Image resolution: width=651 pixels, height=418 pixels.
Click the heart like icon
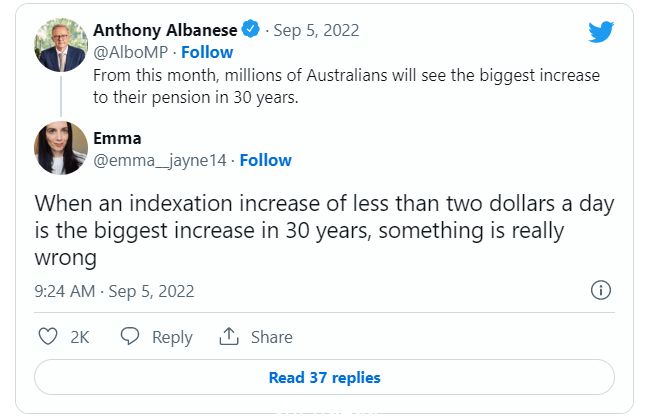[x=48, y=337]
